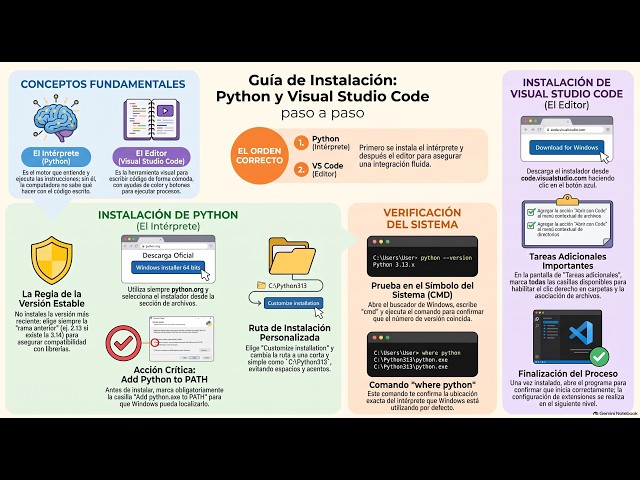
Task: Click 'Finalización del Proceso' heading
Action: [568, 373]
